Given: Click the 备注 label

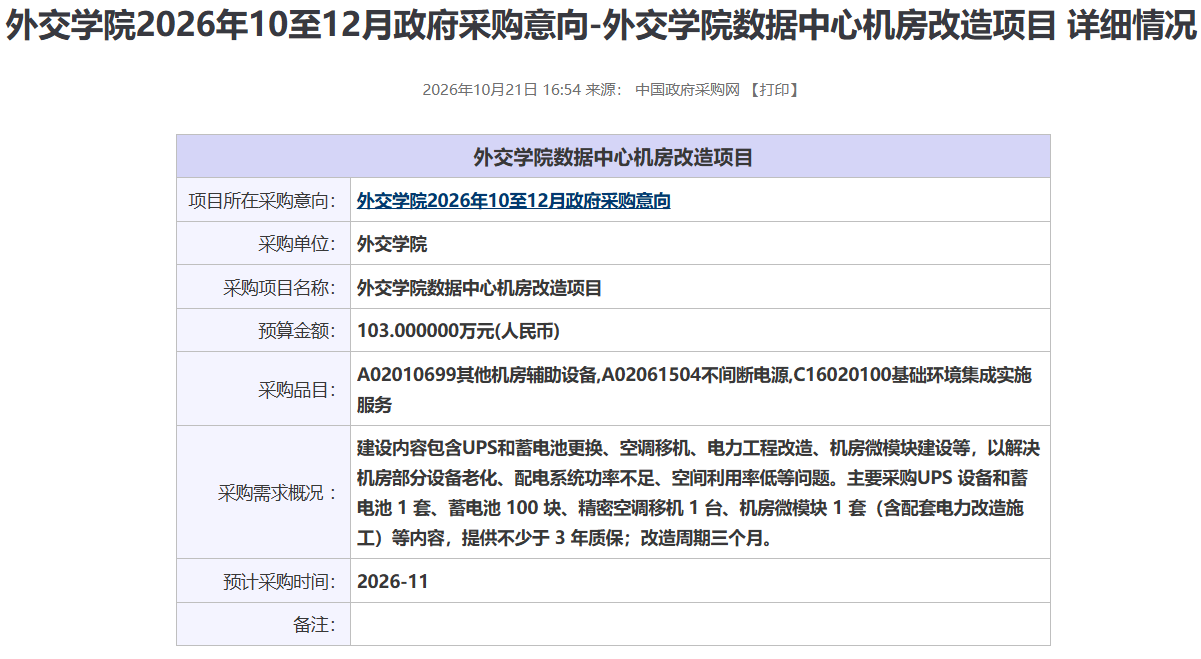Looking at the screenshot, I should click(314, 625).
